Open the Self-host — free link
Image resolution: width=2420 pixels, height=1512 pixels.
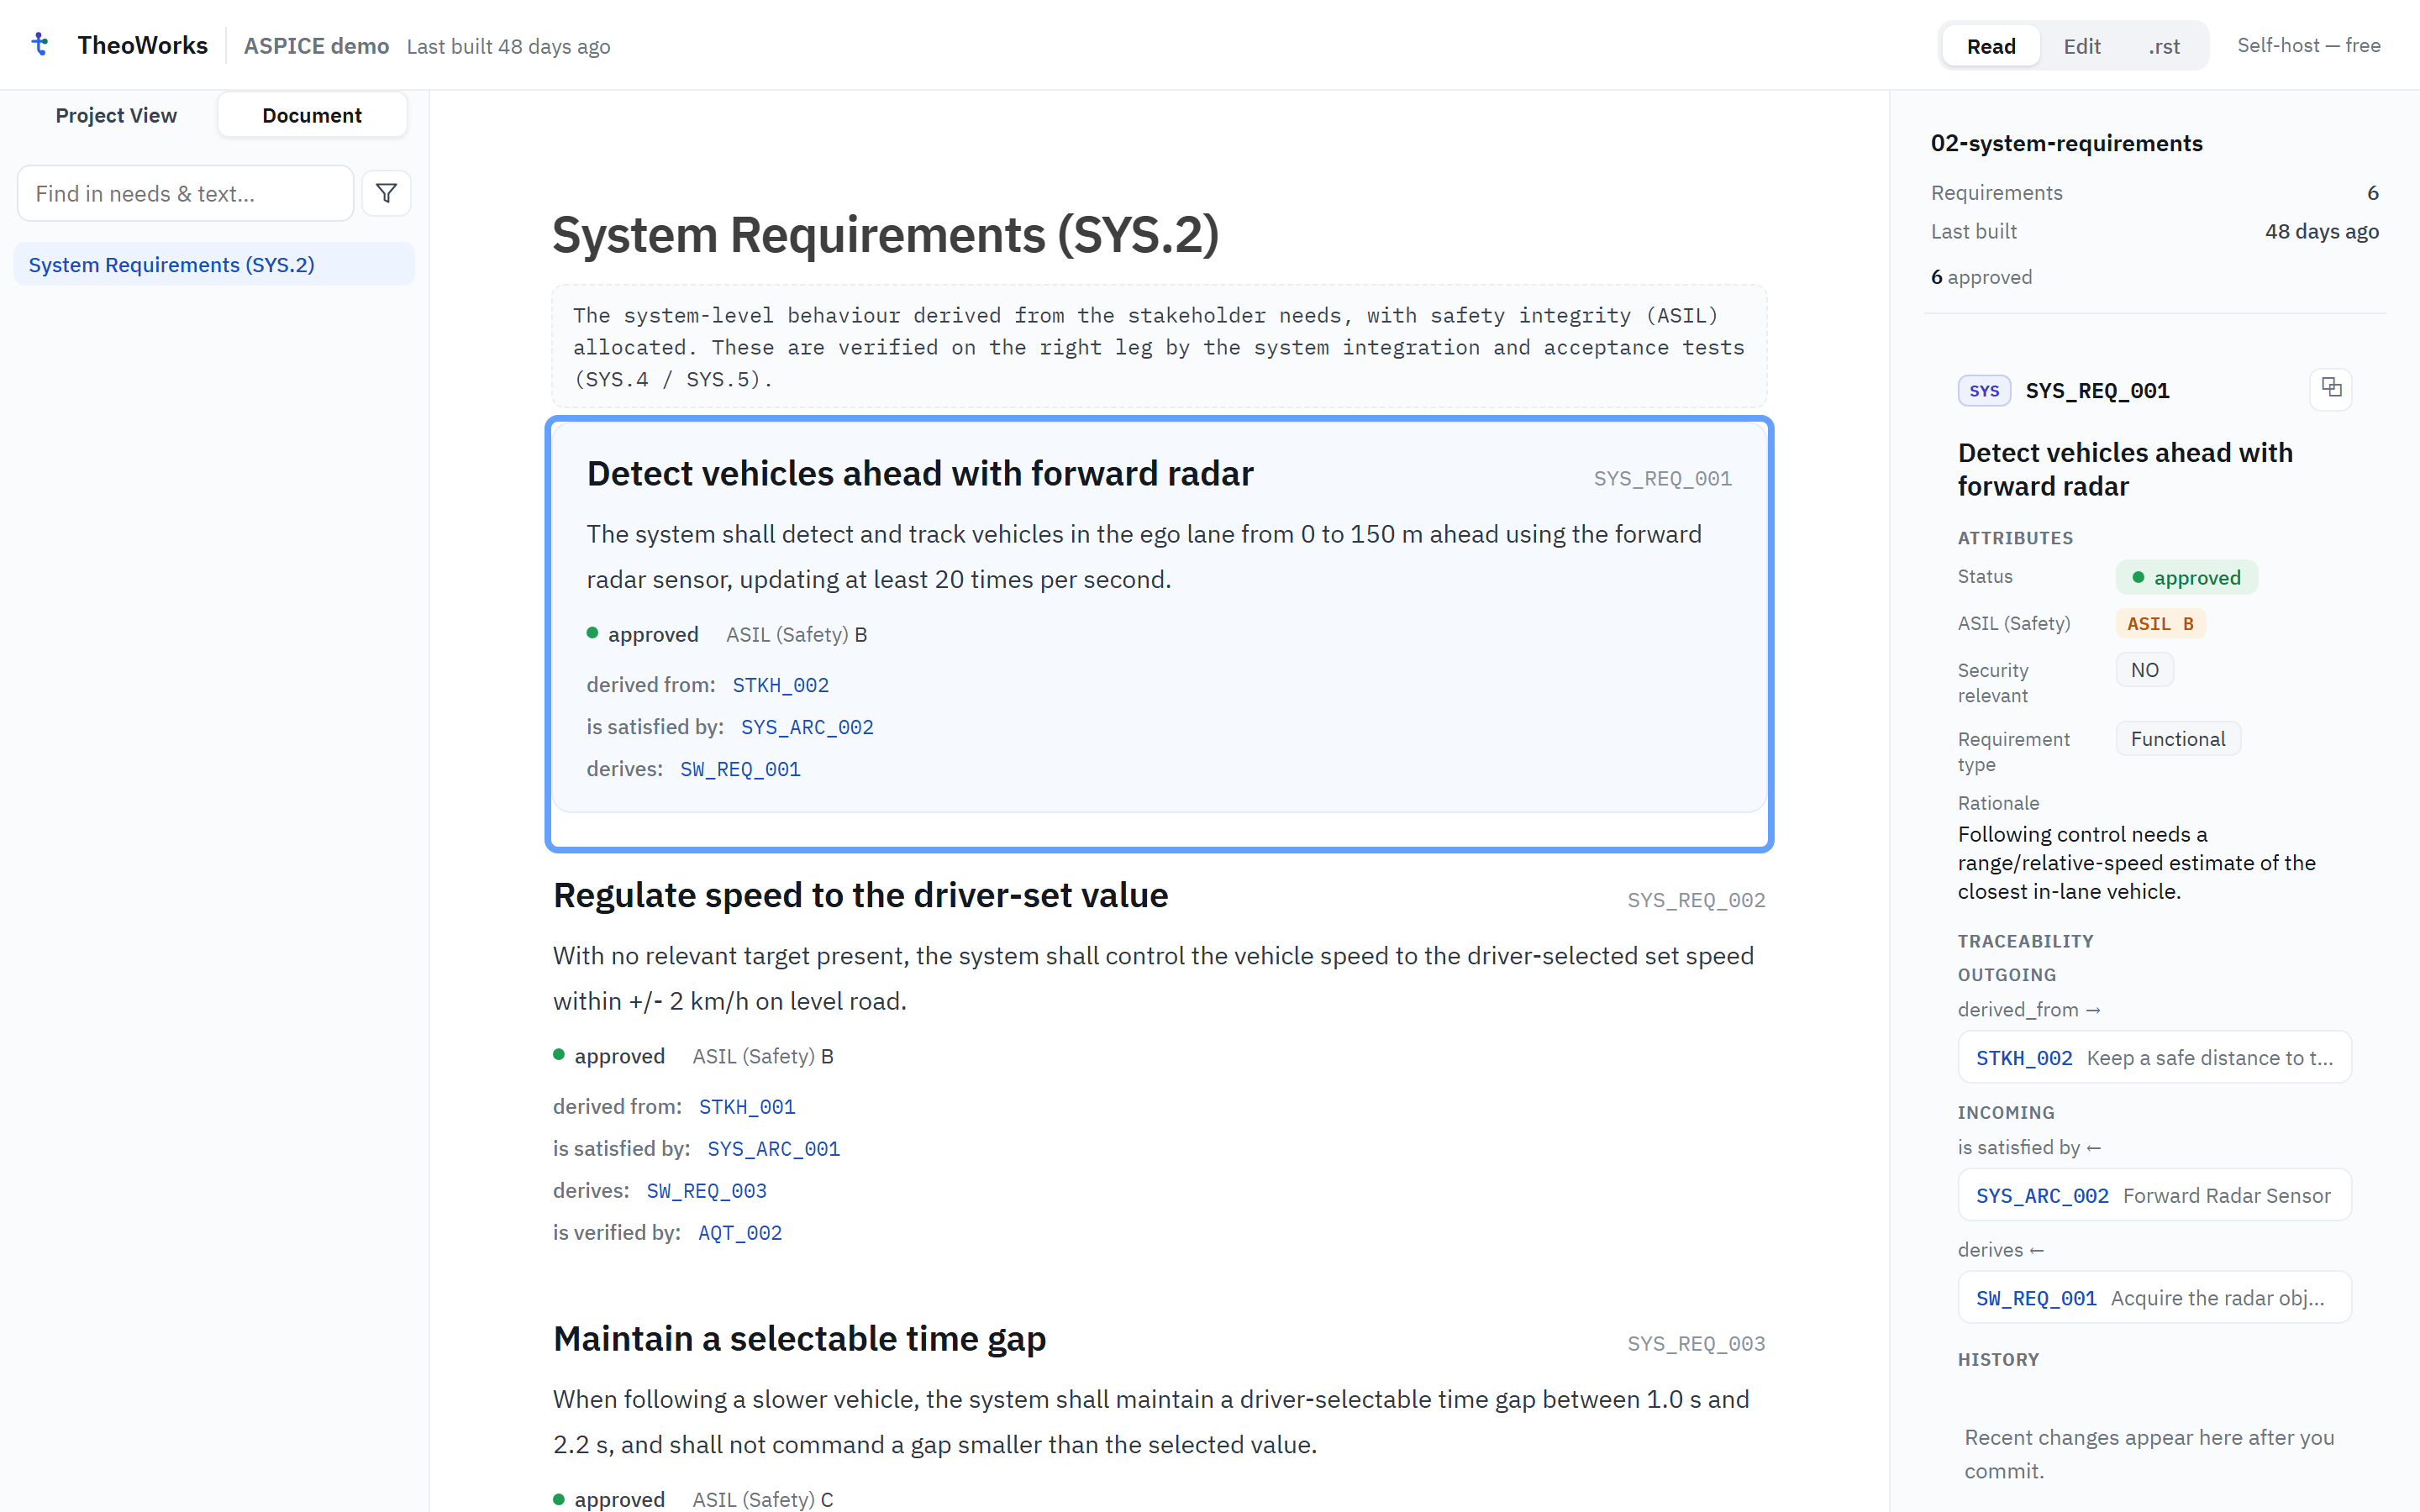coord(2308,45)
